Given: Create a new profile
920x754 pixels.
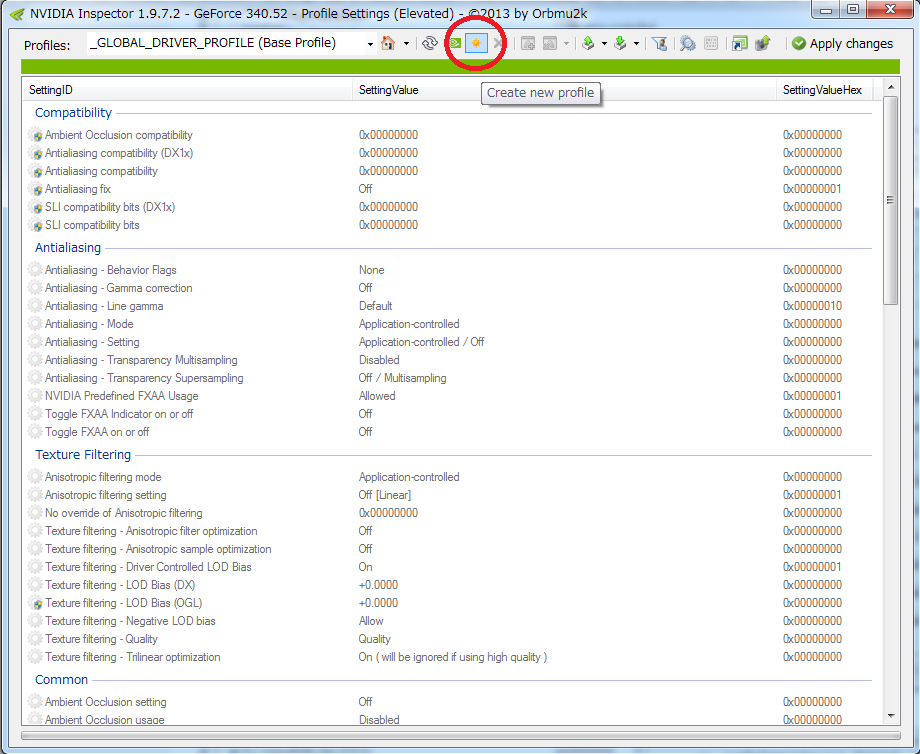Looking at the screenshot, I should click(476, 43).
